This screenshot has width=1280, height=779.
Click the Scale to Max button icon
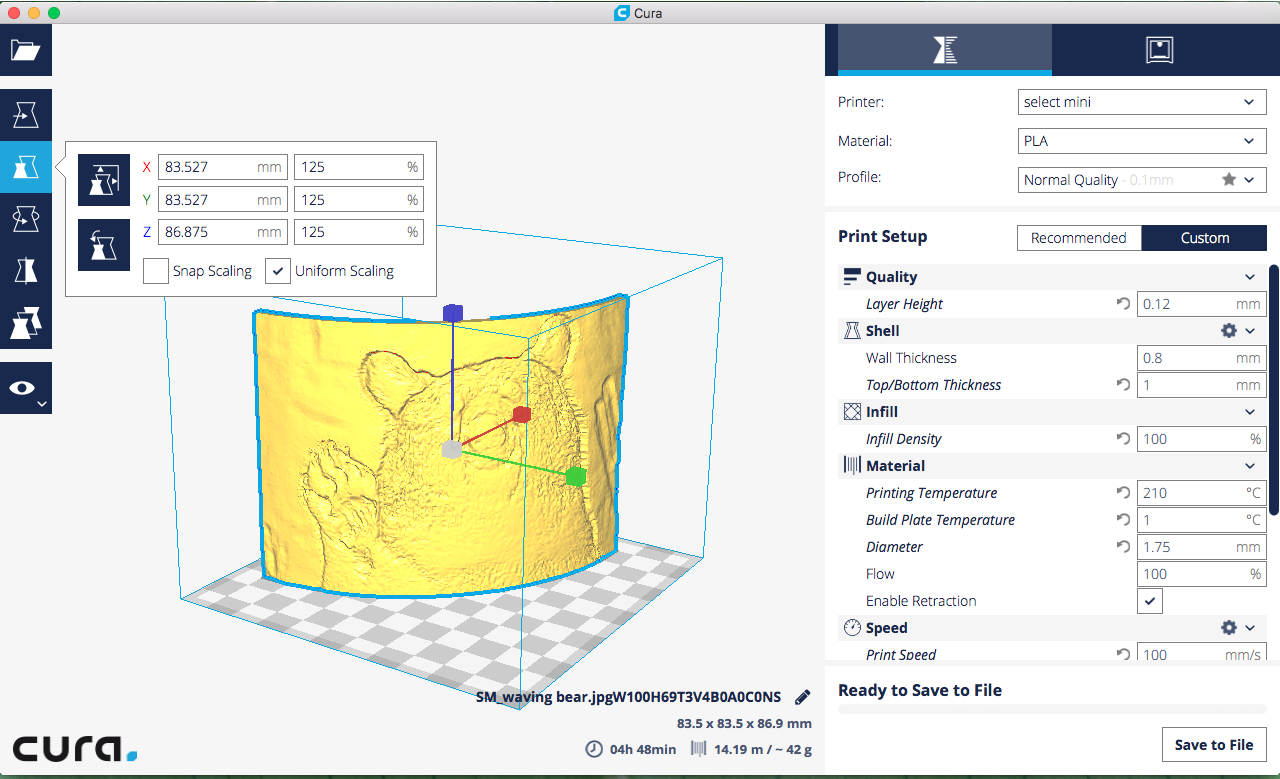pyautogui.click(x=104, y=180)
